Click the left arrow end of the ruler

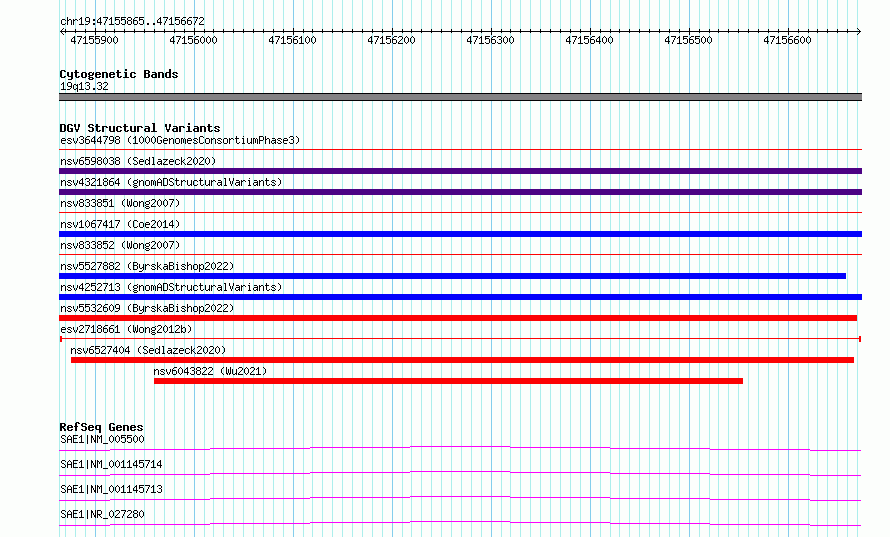pos(62,32)
